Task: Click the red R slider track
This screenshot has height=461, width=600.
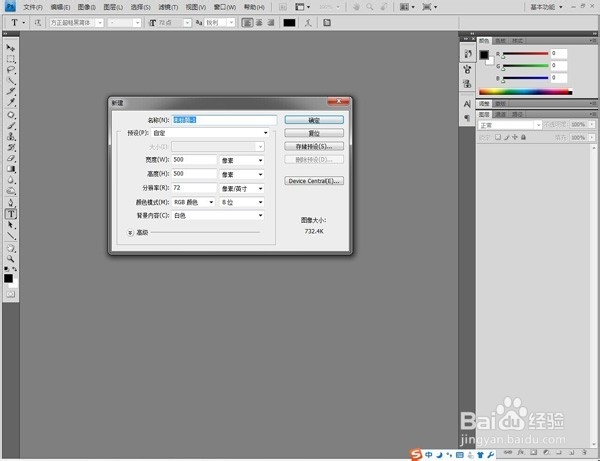Action: pyautogui.click(x=525, y=54)
